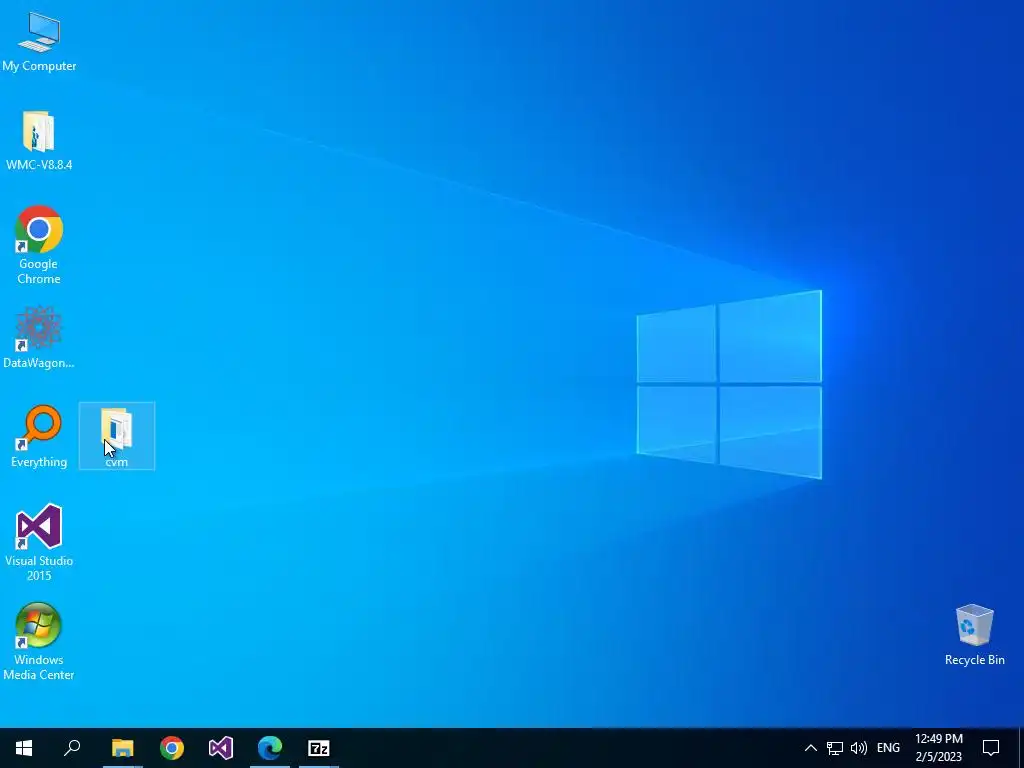Select the cvm folder on desktop
The image size is (1024, 768).
tap(117, 436)
